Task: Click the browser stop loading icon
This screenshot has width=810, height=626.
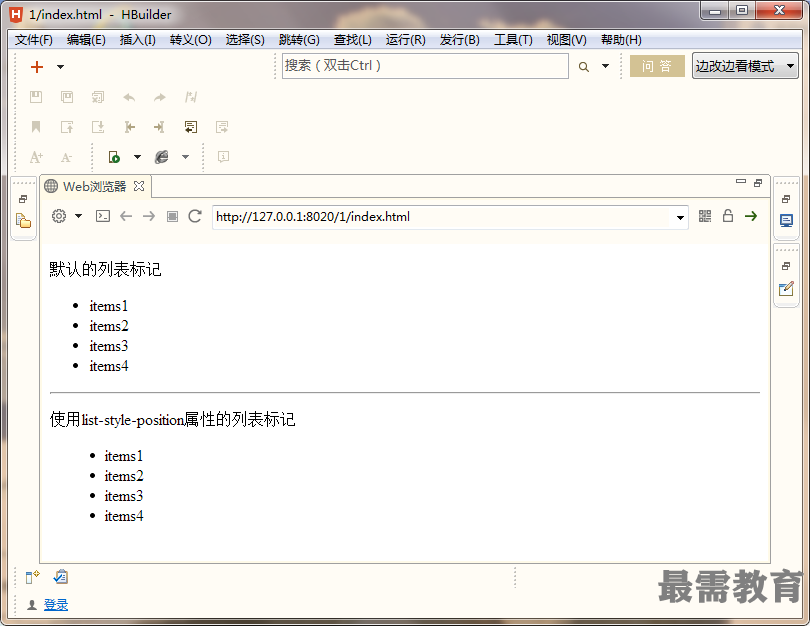Action: click(173, 216)
